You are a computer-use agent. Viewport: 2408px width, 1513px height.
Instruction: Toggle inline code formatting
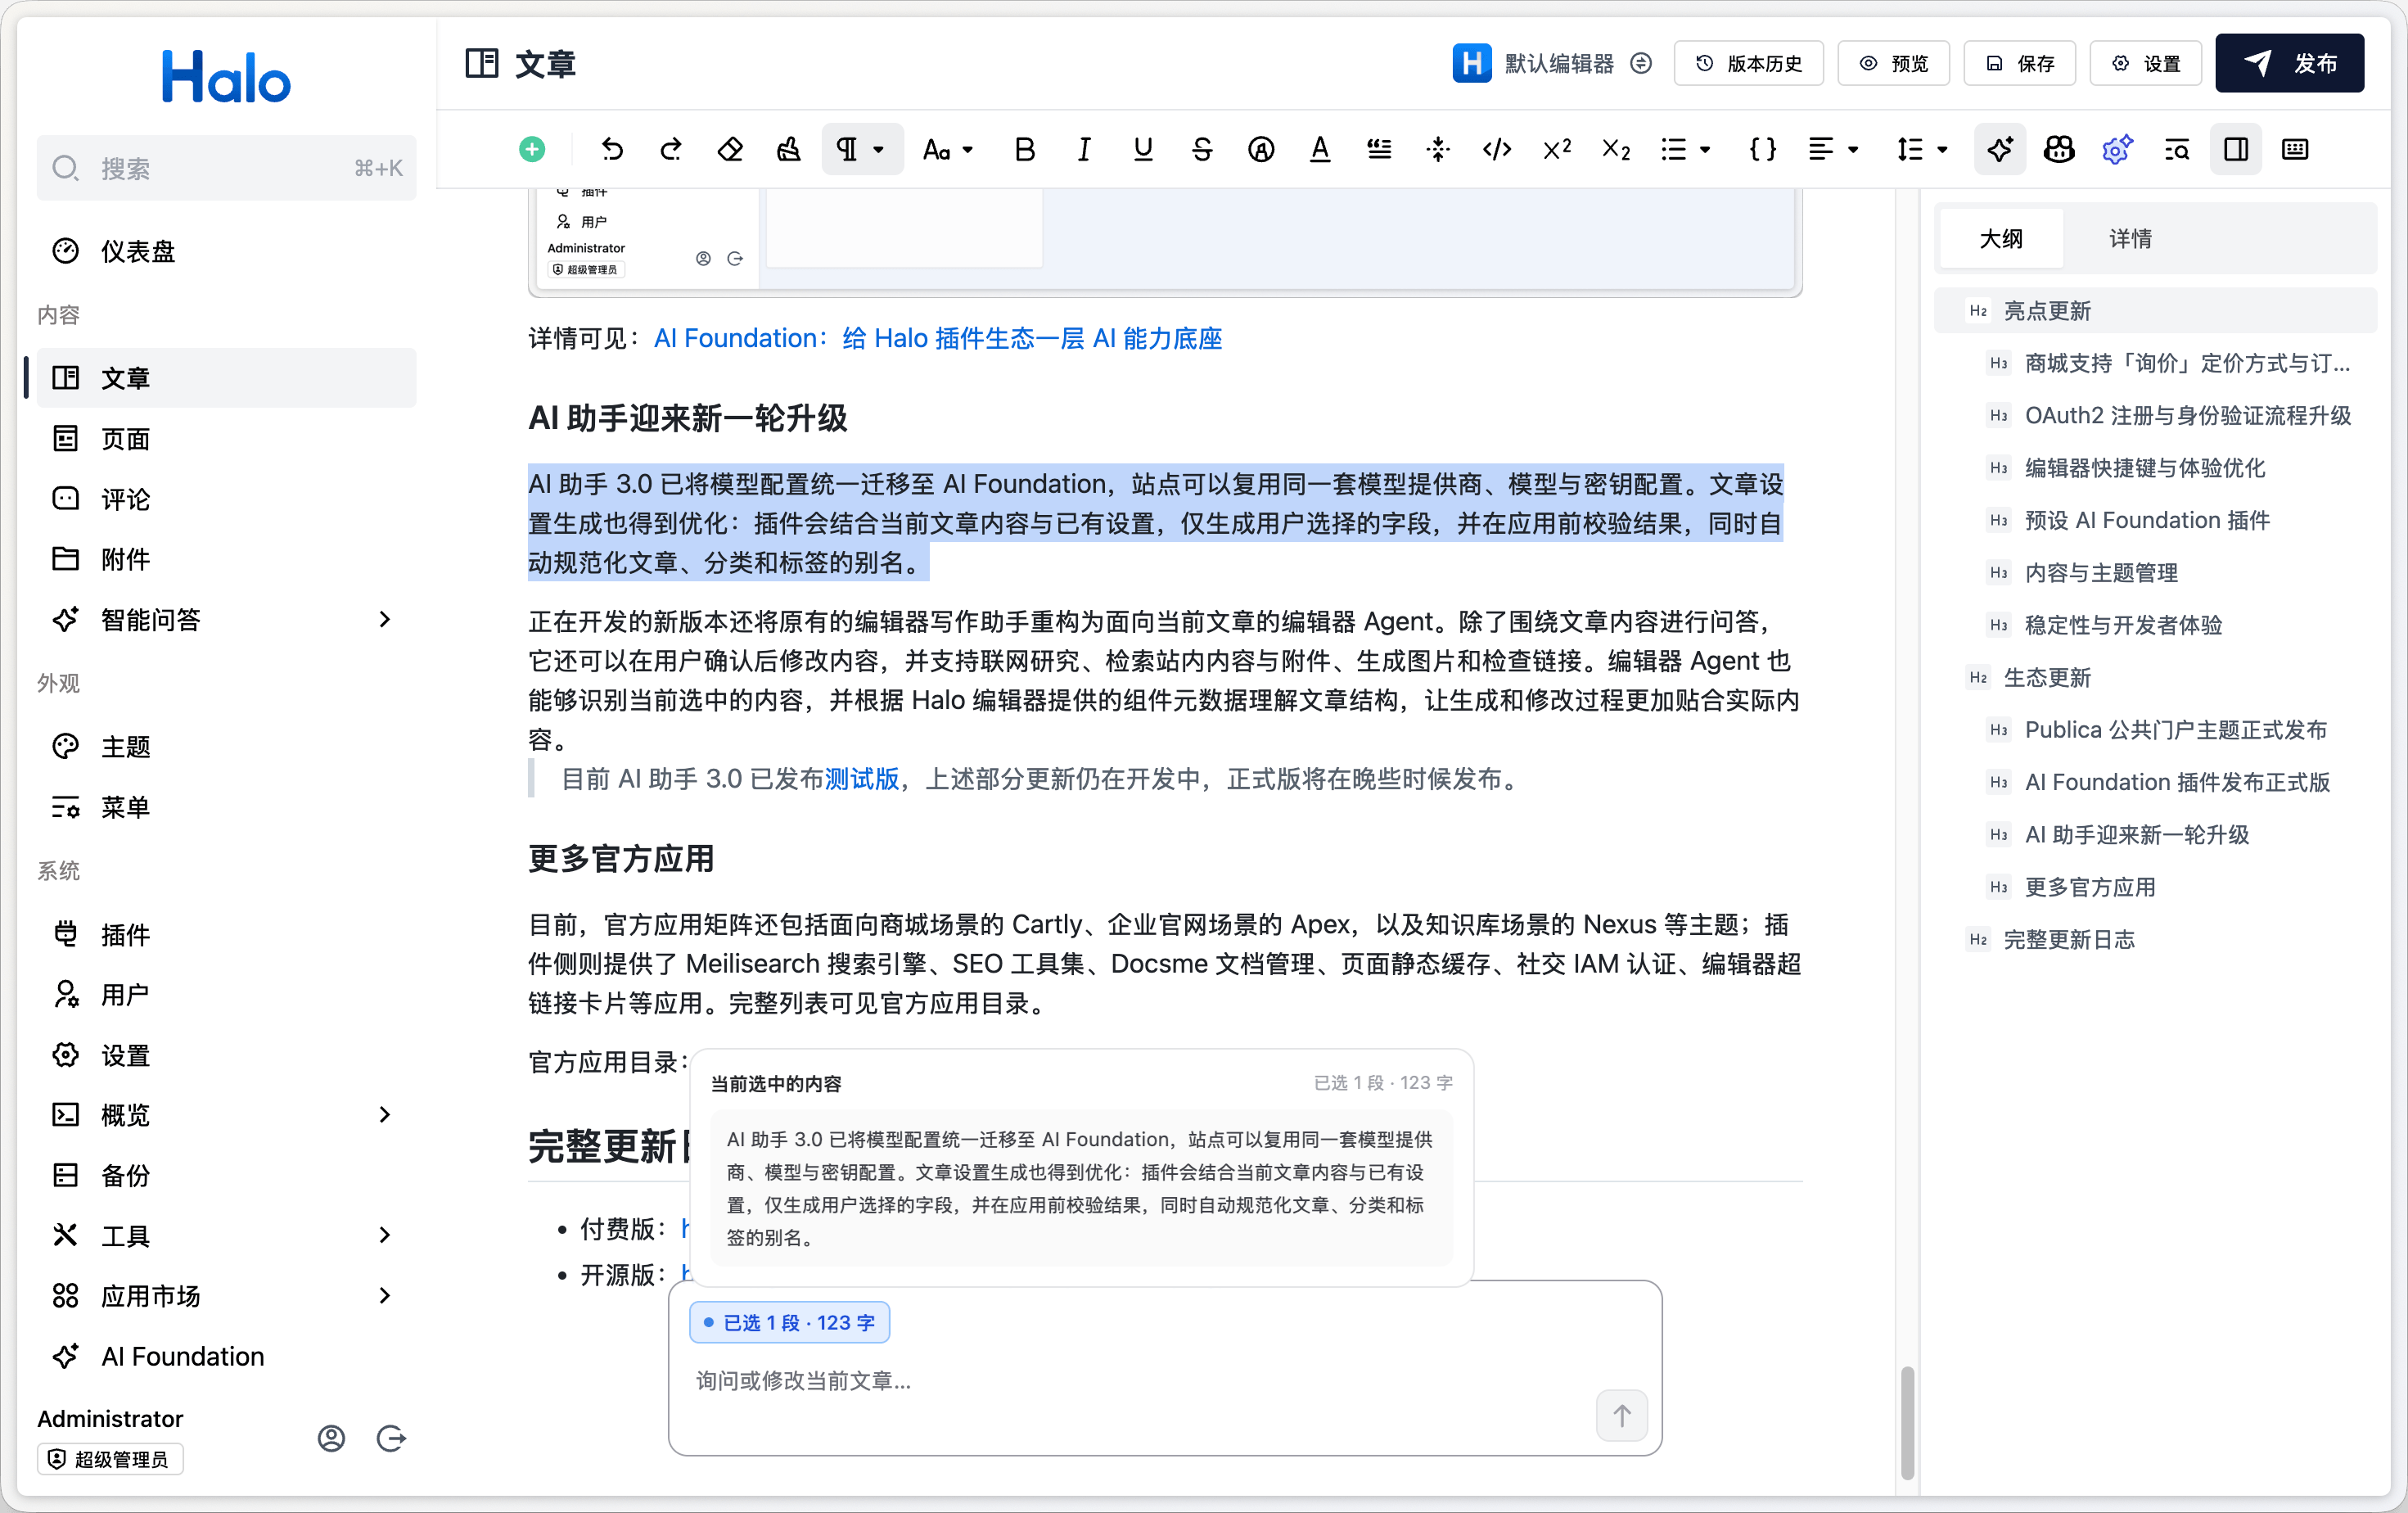point(1497,150)
